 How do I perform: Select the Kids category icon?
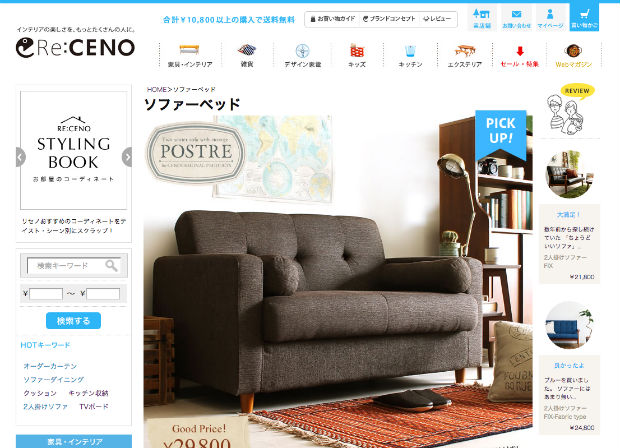[x=357, y=51]
